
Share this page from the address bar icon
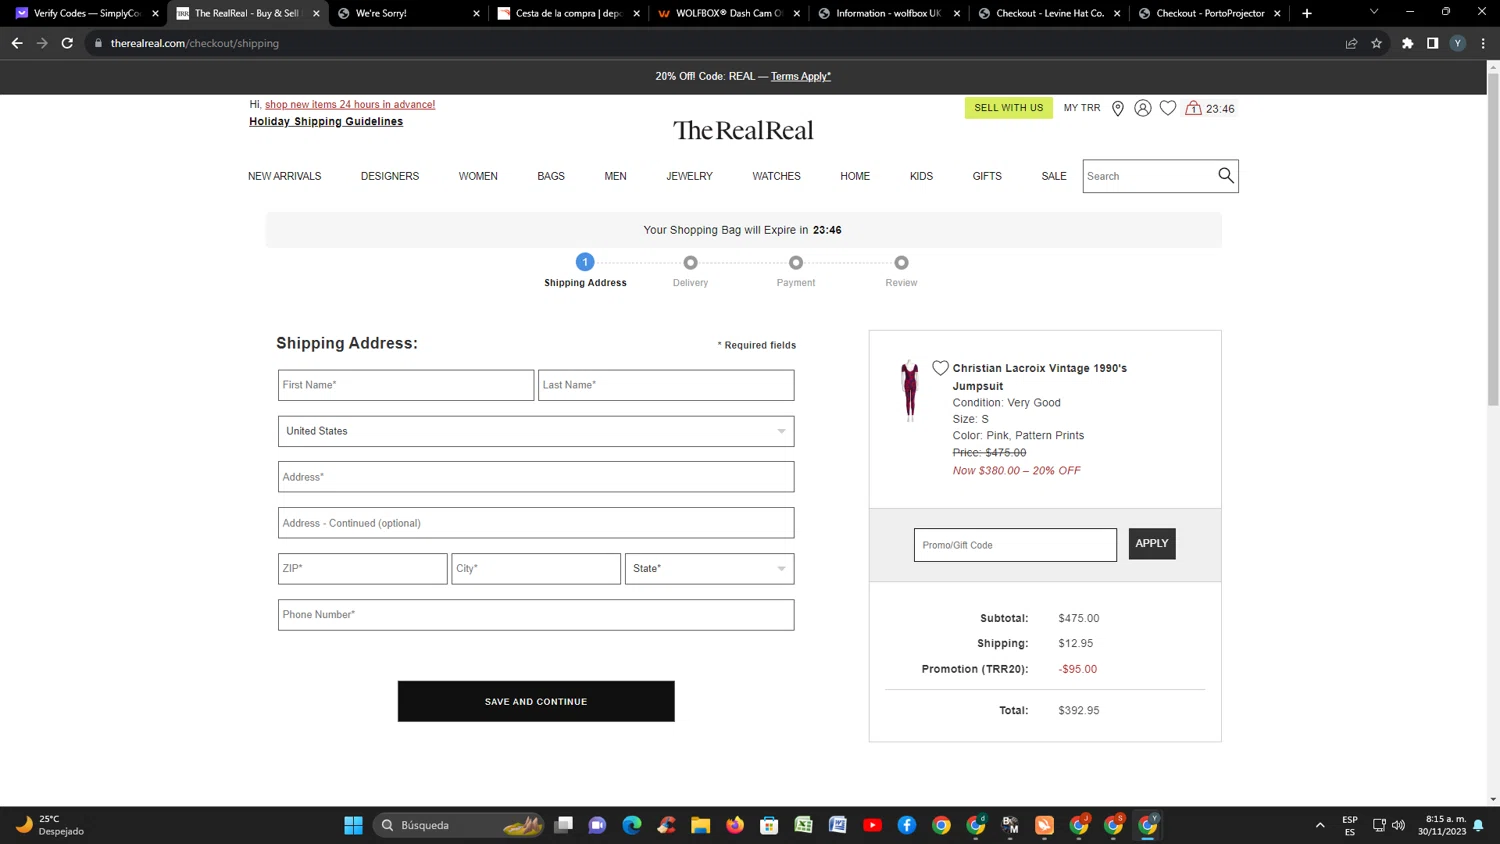(1351, 43)
